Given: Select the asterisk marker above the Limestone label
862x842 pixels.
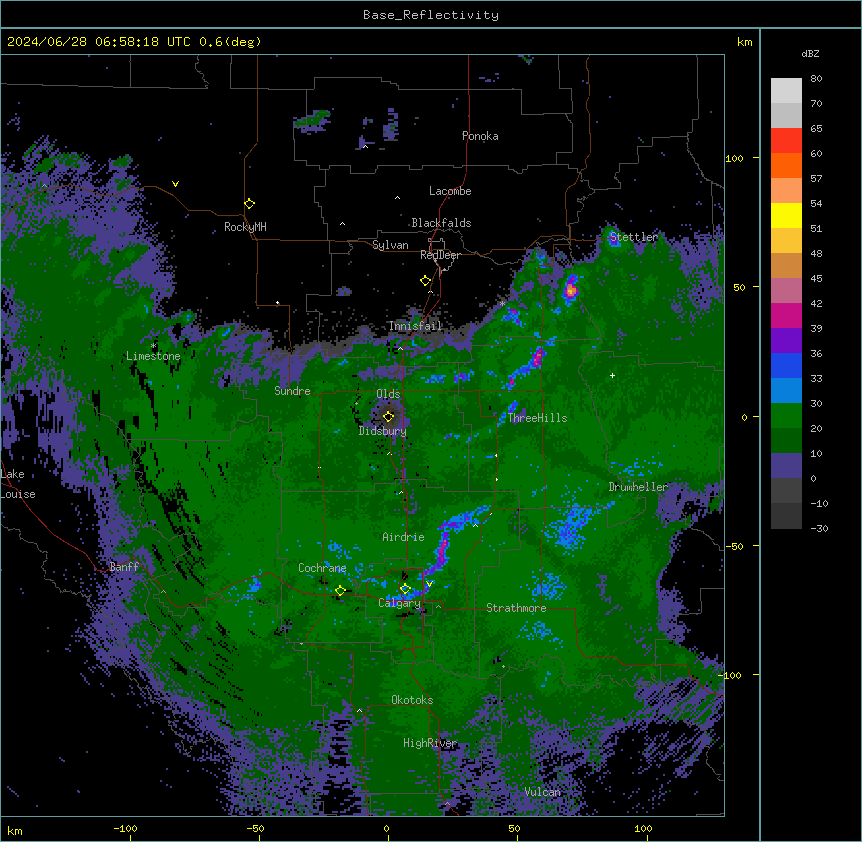Looking at the screenshot, I should (153, 346).
